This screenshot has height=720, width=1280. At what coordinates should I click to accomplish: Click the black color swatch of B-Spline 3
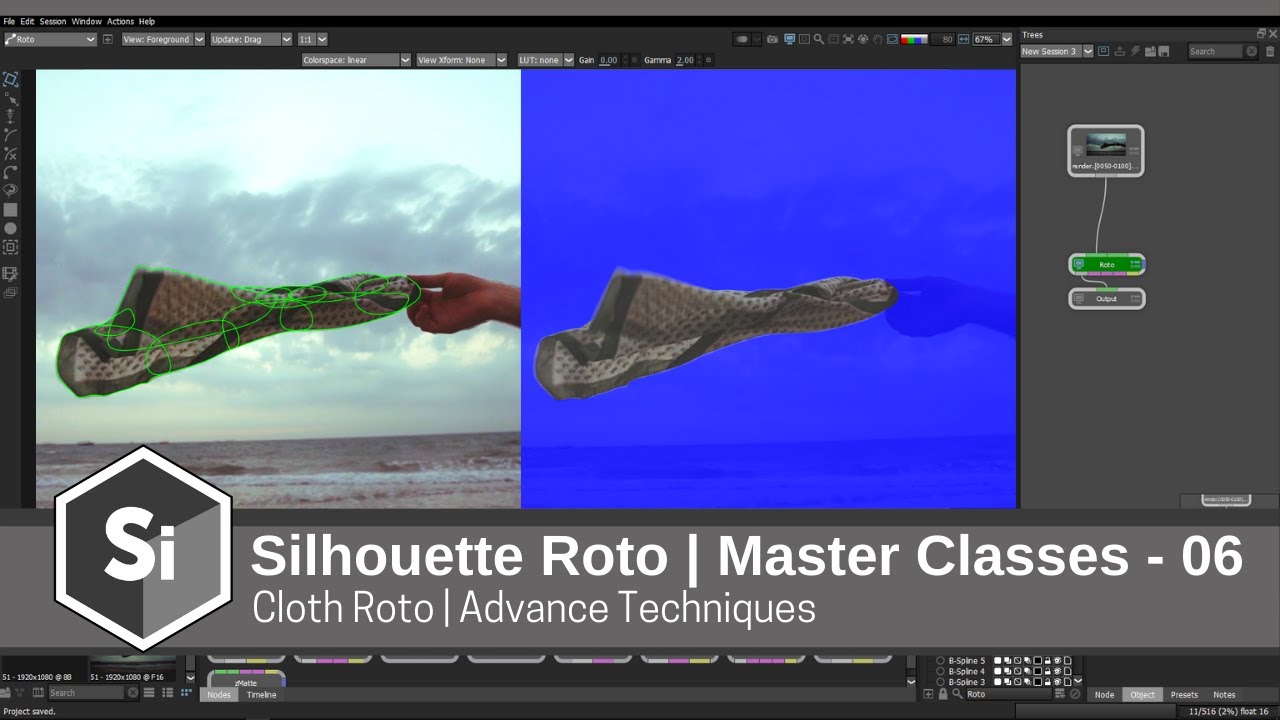1038,682
